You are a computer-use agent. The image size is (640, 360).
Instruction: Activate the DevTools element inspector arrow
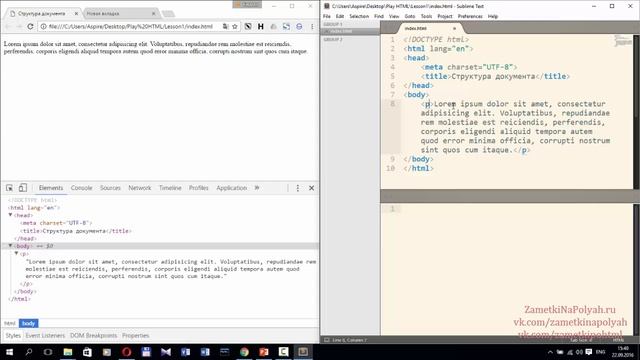click(9, 188)
